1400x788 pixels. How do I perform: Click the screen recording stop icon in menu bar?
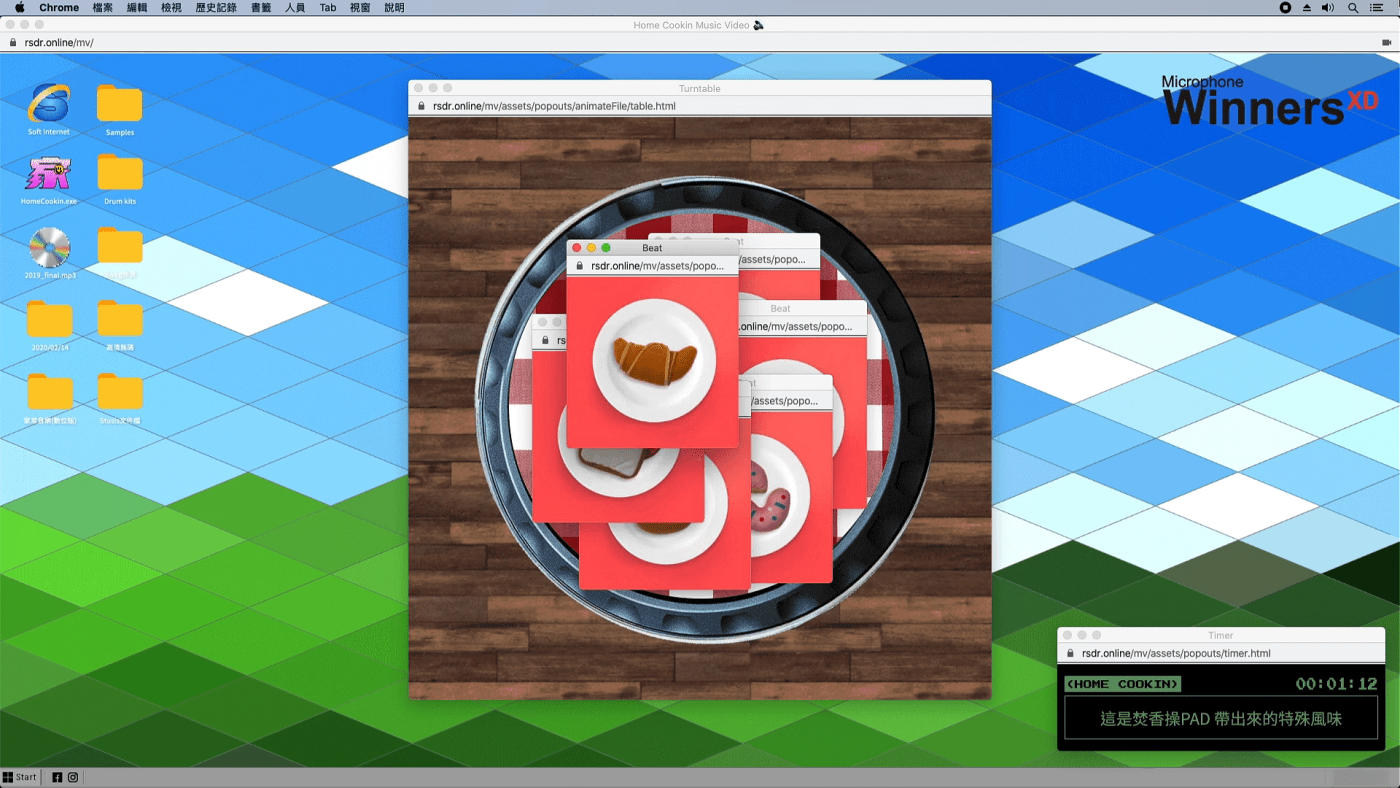click(x=1285, y=7)
